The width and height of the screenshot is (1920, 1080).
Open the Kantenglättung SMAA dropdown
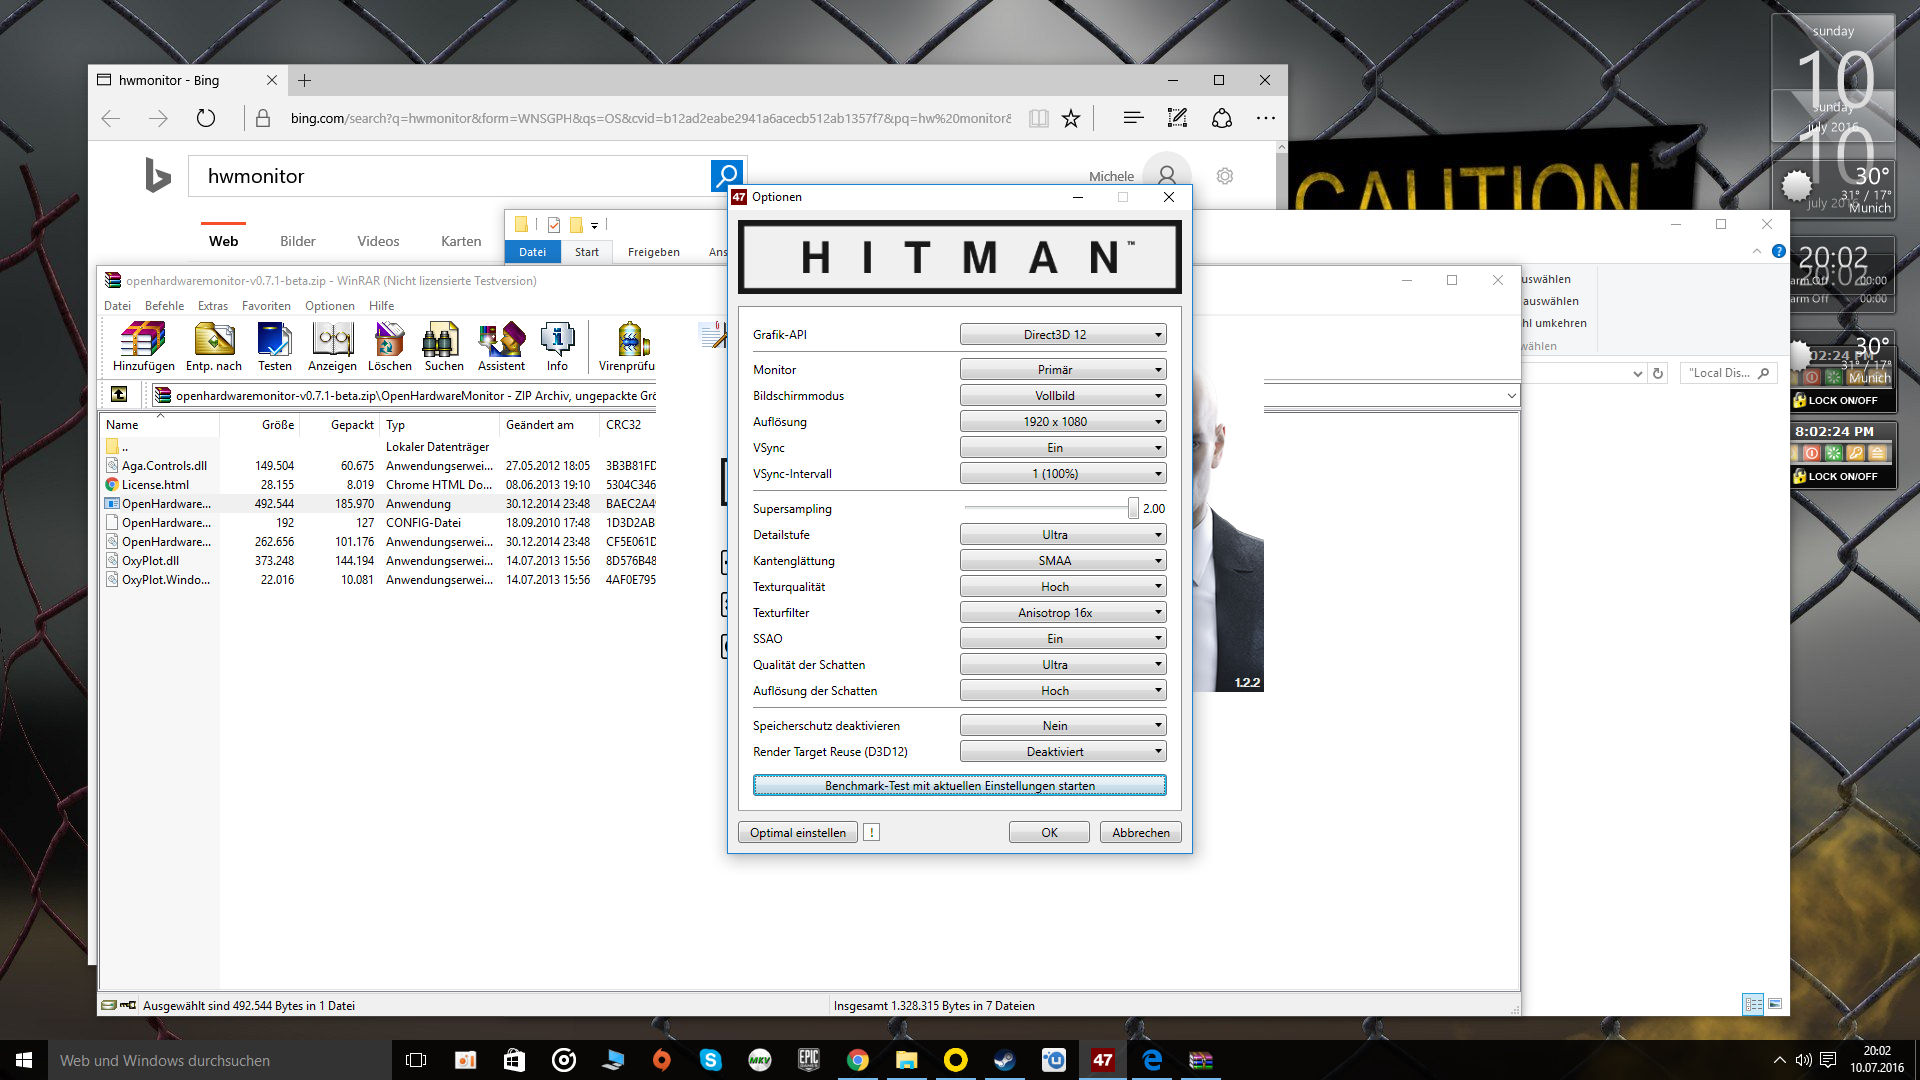1063,561
